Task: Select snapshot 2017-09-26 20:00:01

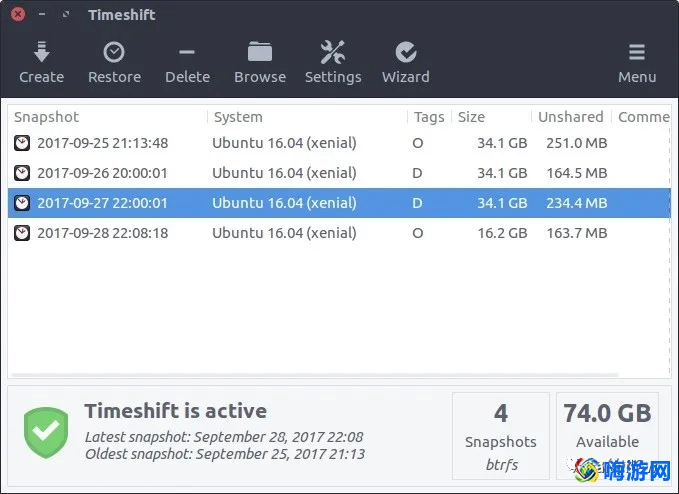Action: pos(339,173)
